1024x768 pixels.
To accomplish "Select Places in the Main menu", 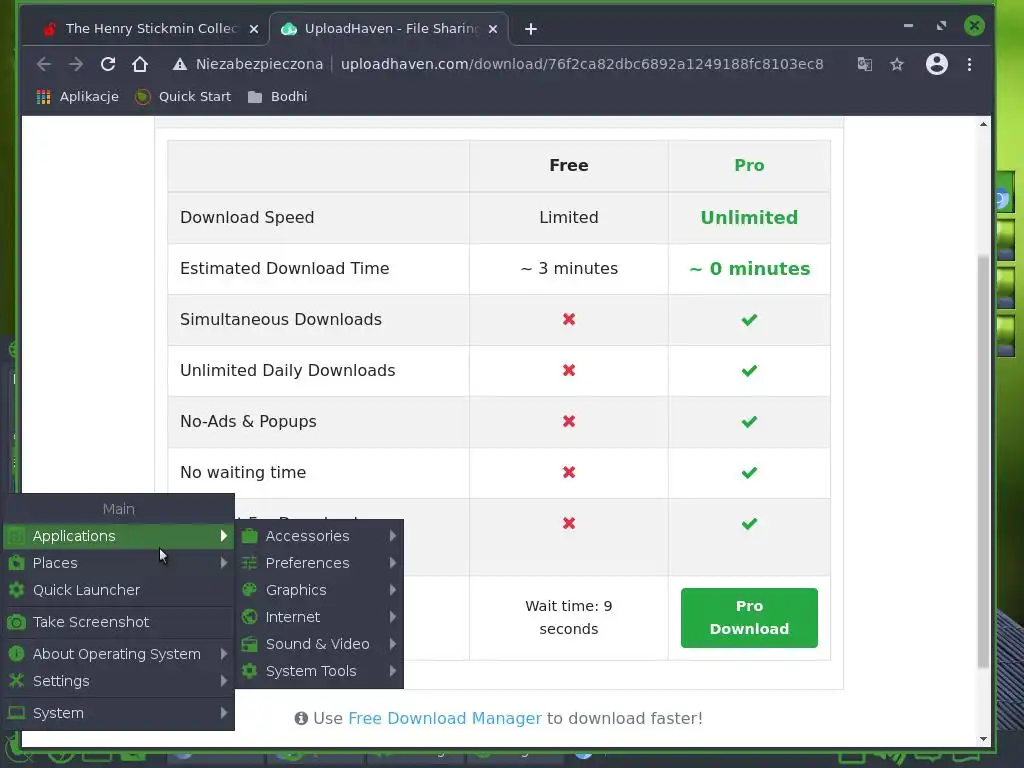I will [x=118, y=563].
